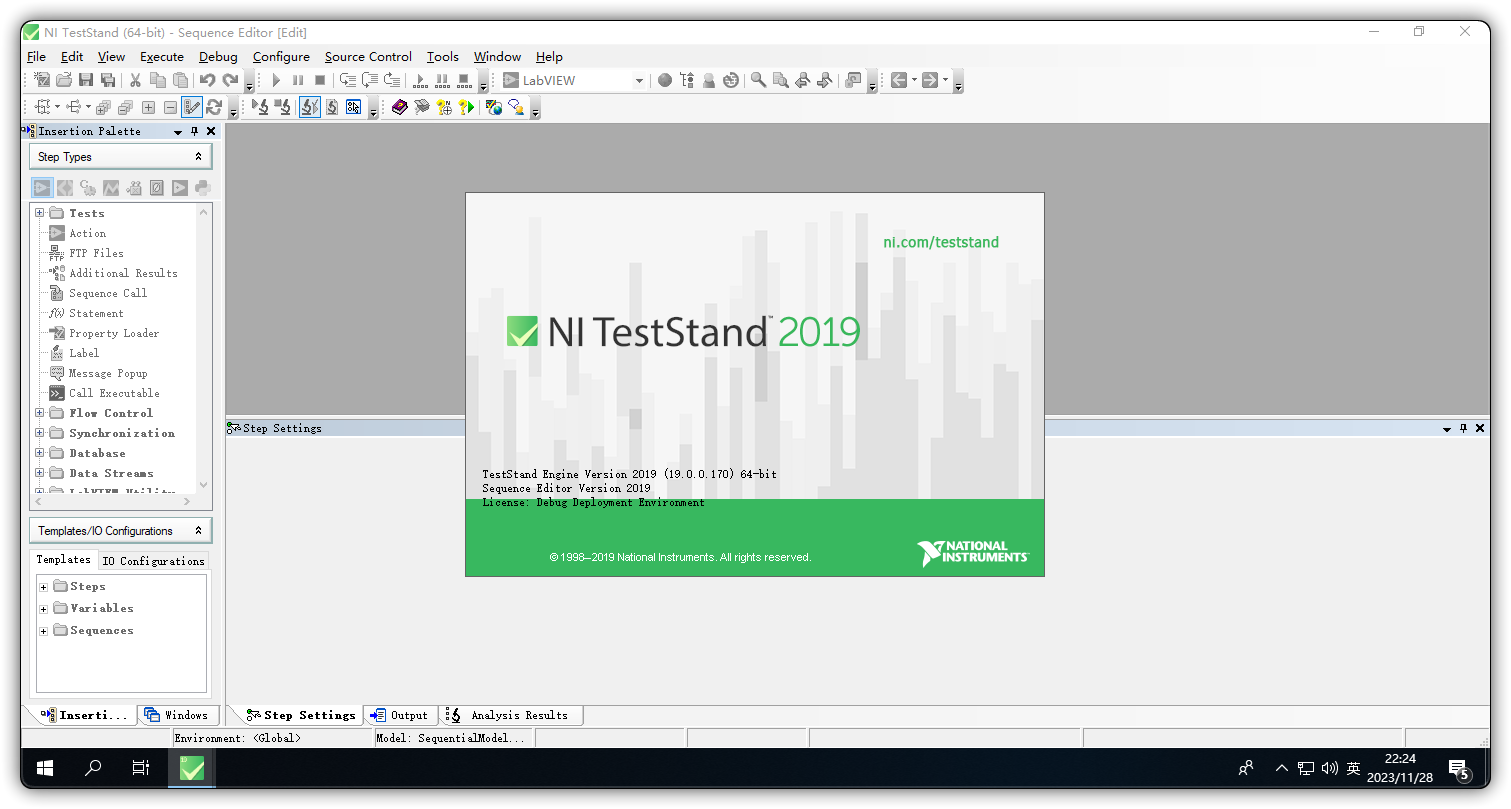Expand the Flow Control folder
Screen dimensions: 1511x809
coord(40,412)
